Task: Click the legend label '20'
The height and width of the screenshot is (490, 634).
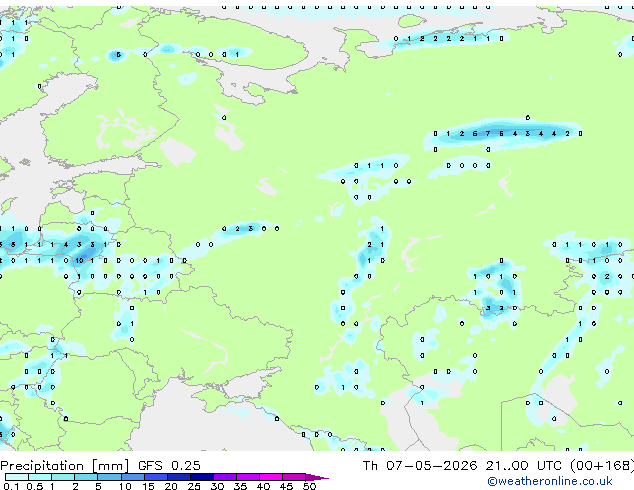Action: tap(171, 486)
